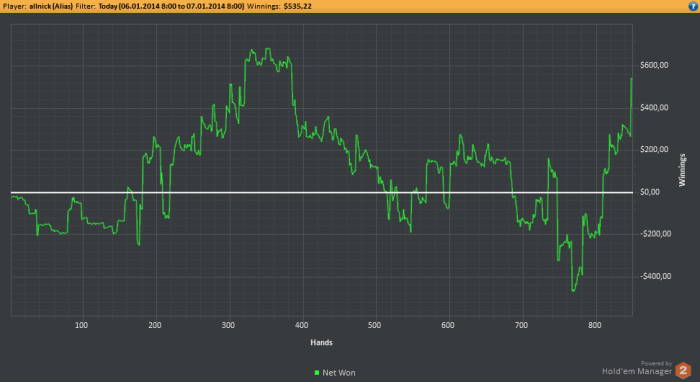Image resolution: width=700 pixels, height=382 pixels.
Task: Click the Powered by Hold'em Manager text
Action: 637,368
